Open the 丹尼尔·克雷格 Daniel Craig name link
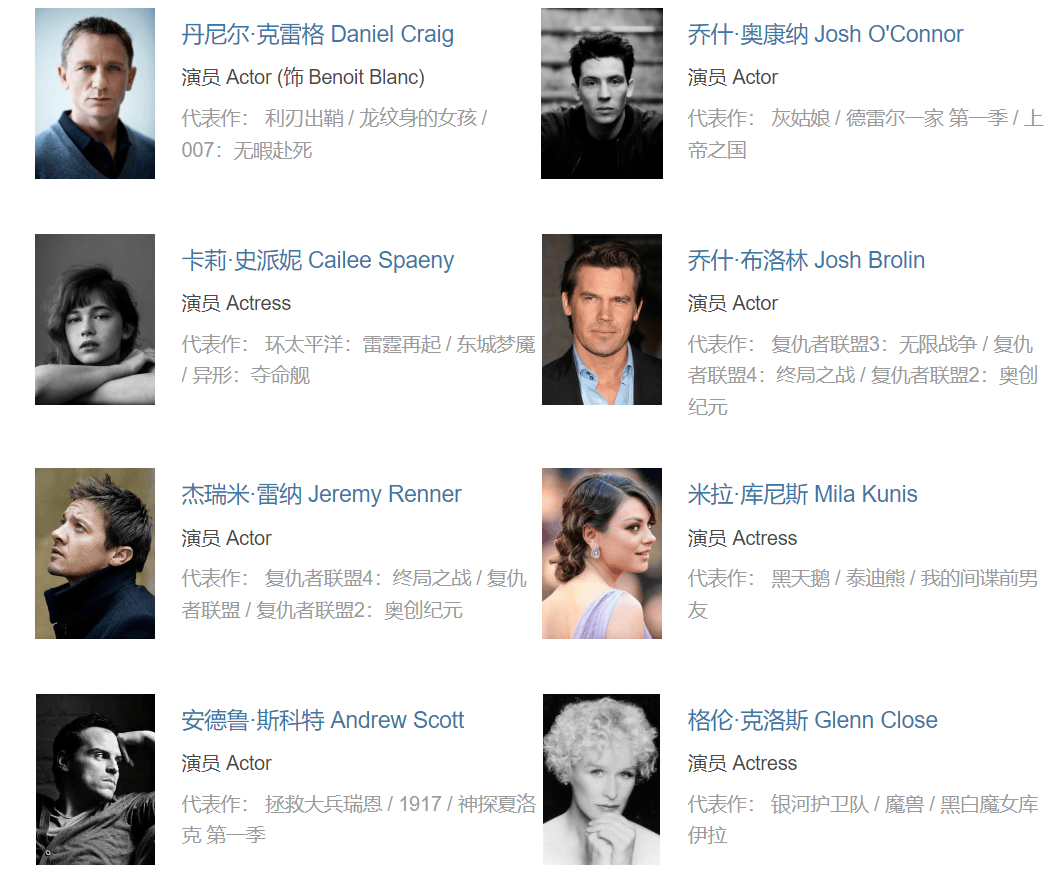This screenshot has height=873, width=1060. 318,34
